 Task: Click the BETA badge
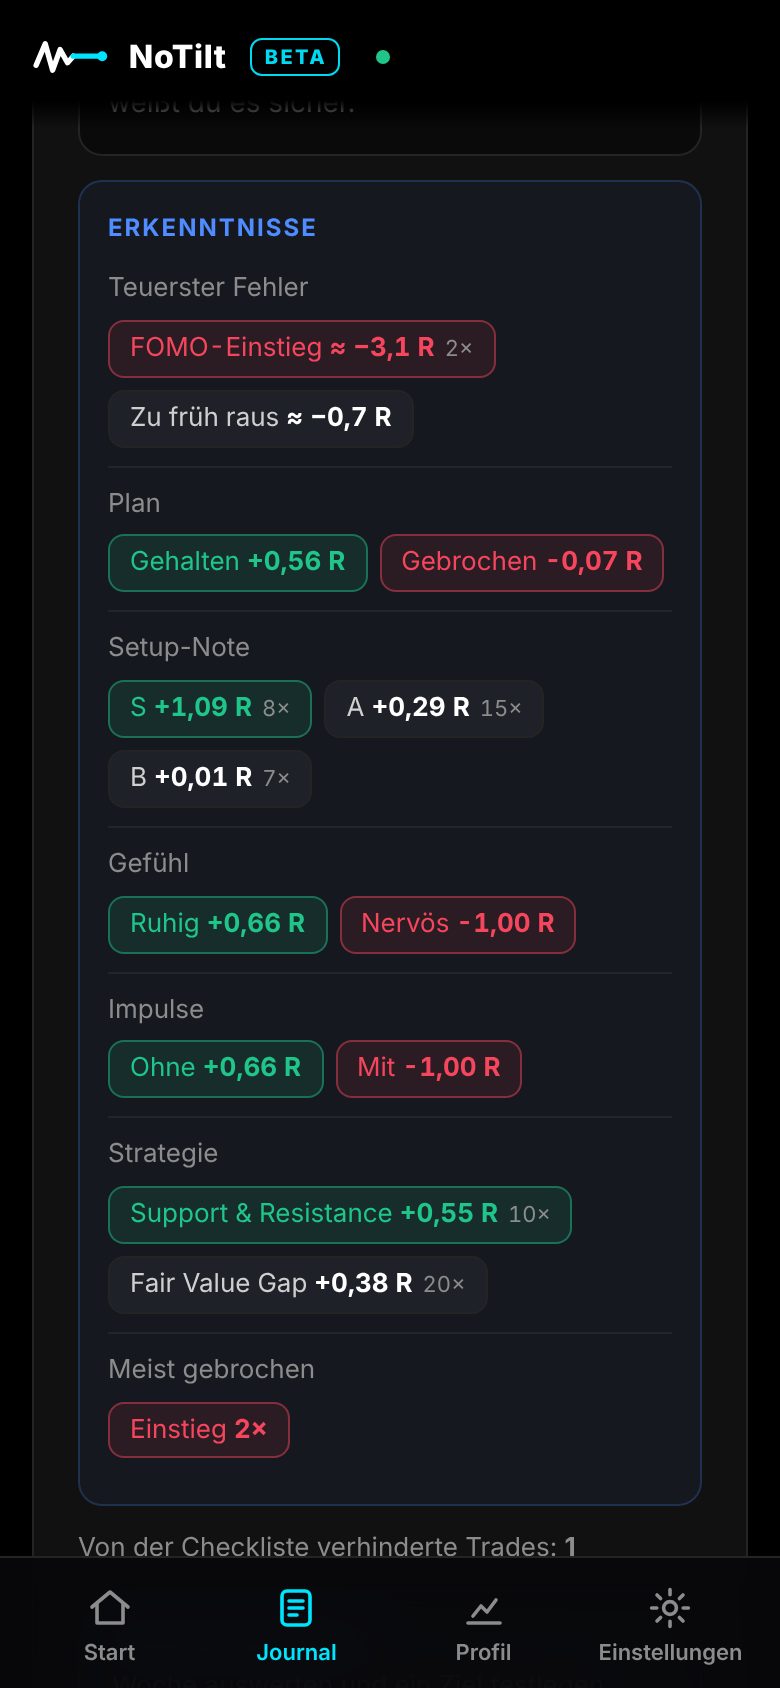[295, 57]
